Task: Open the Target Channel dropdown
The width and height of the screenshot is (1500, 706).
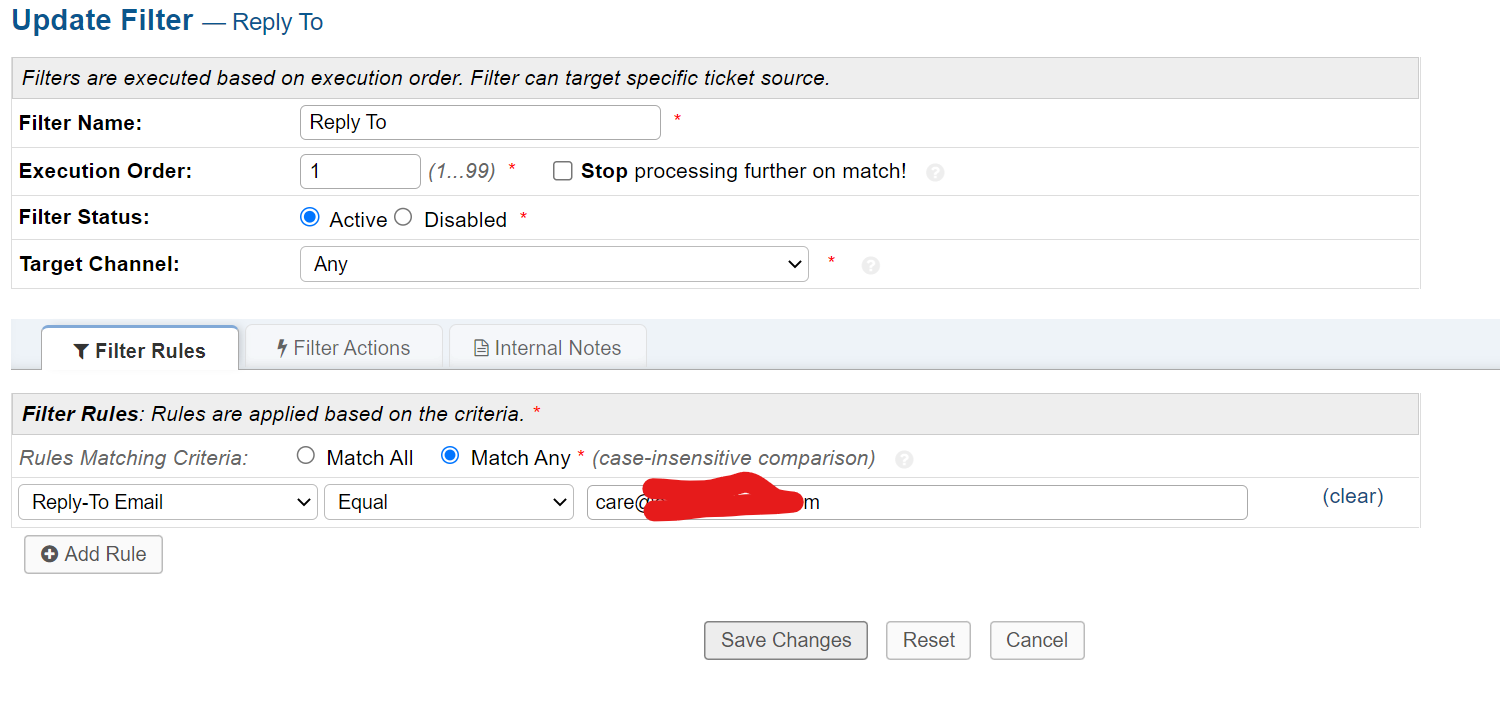Action: [x=554, y=264]
